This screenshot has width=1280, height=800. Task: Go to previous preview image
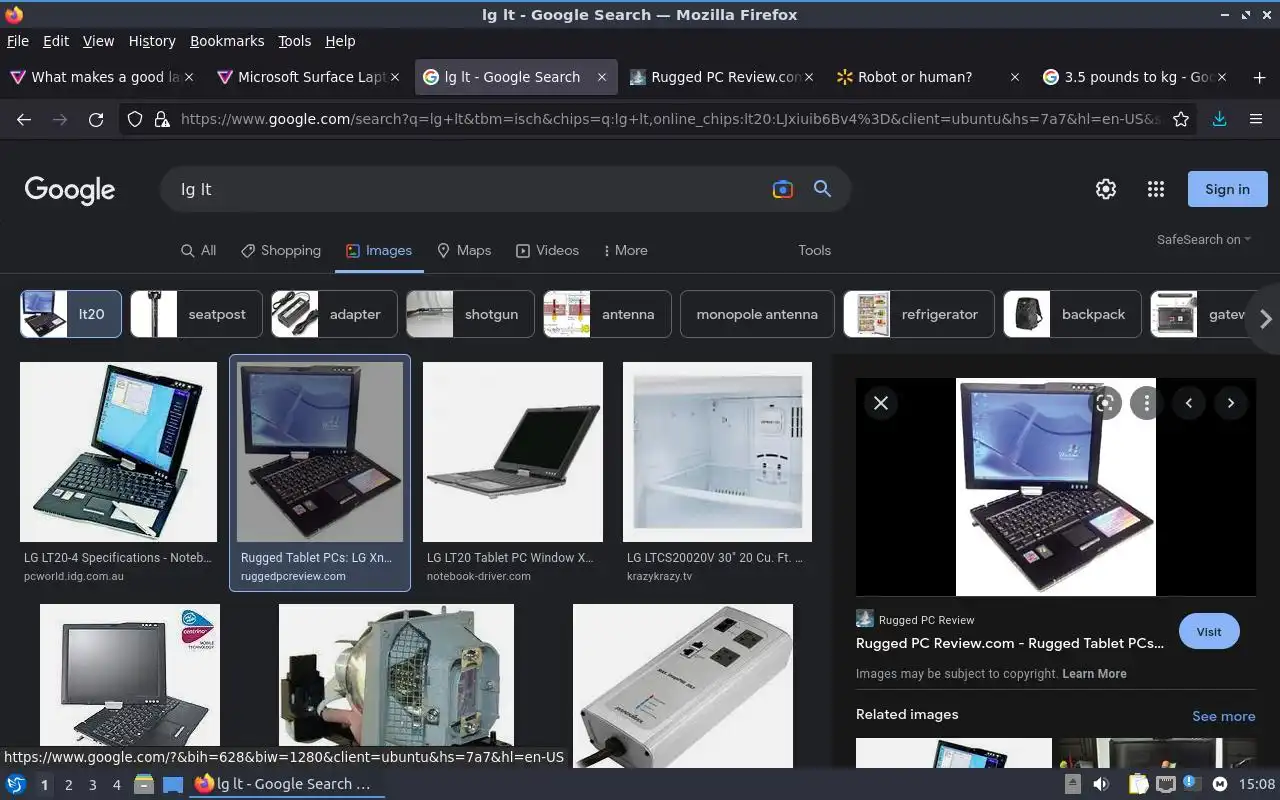(1189, 403)
